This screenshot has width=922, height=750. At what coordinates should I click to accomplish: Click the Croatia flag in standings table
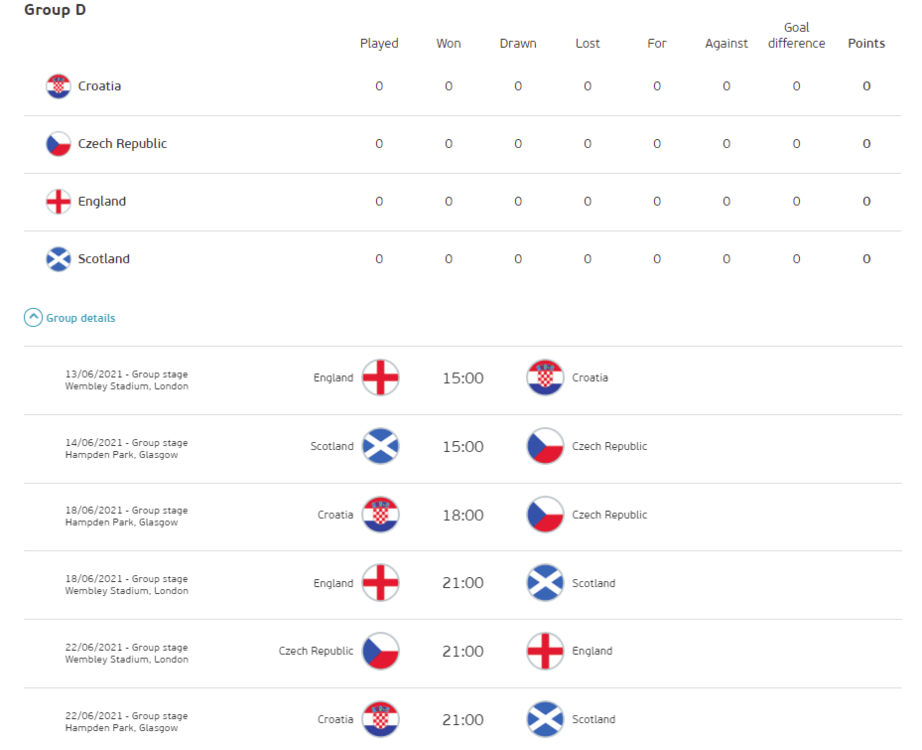click(x=59, y=86)
